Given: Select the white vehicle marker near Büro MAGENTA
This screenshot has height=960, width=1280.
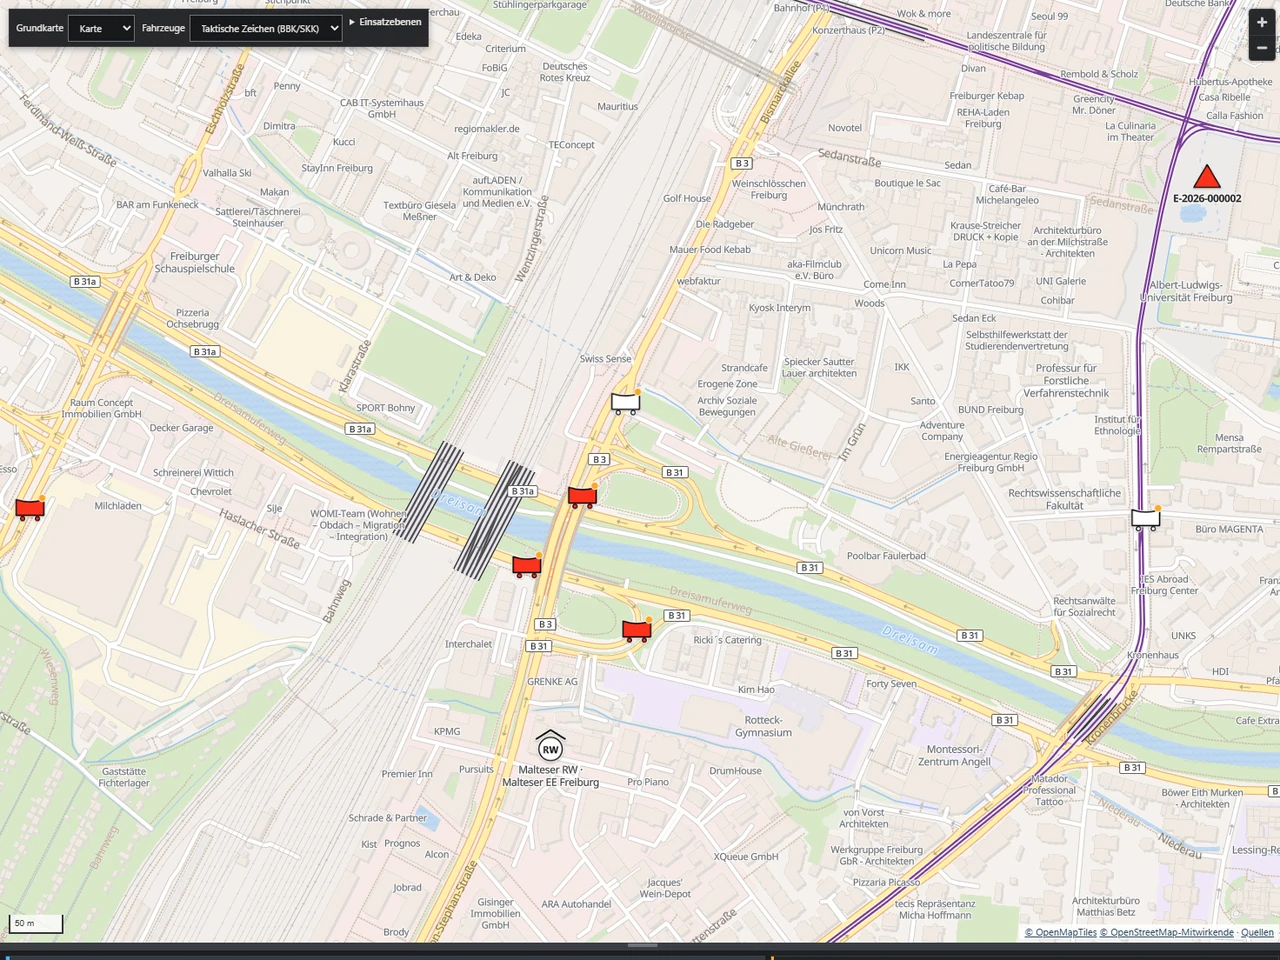Looking at the screenshot, I should click(x=1146, y=519).
